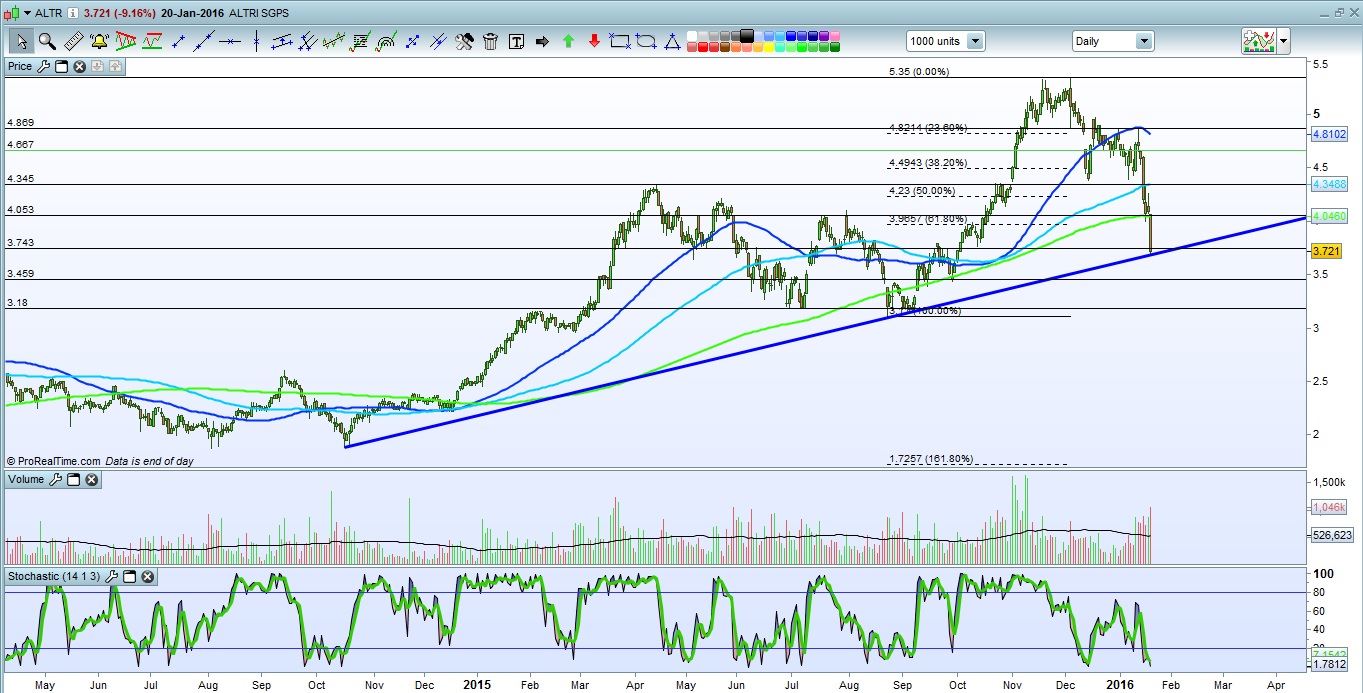Click the 1.7257 (161.80%) Fibonacci label
The width and height of the screenshot is (1363, 693).
click(x=931, y=459)
